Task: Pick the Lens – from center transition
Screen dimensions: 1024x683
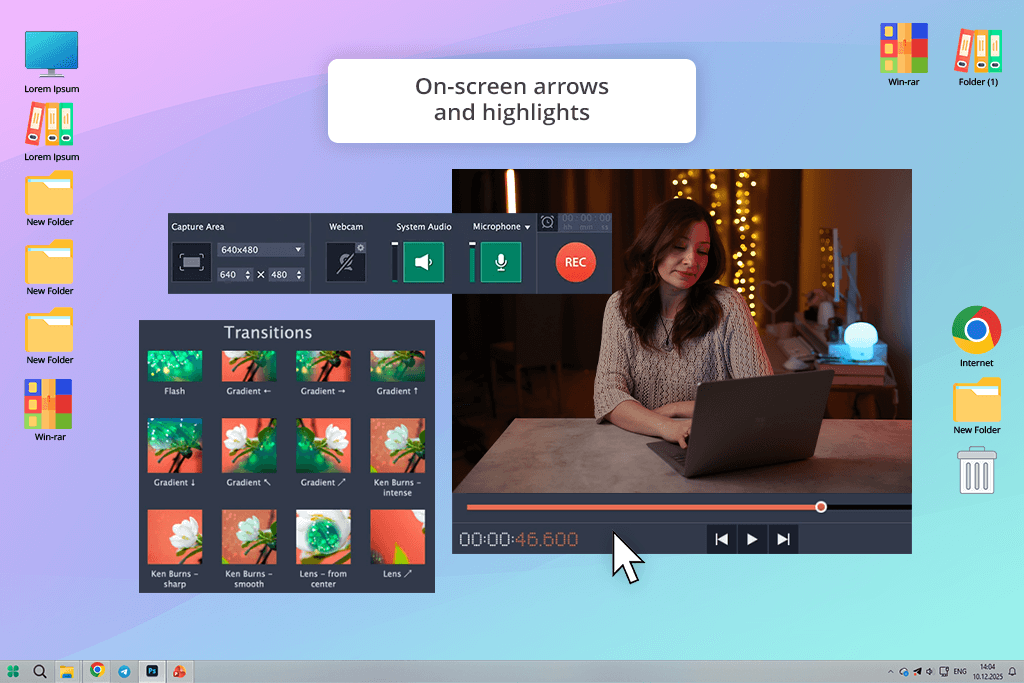Action: (323, 537)
